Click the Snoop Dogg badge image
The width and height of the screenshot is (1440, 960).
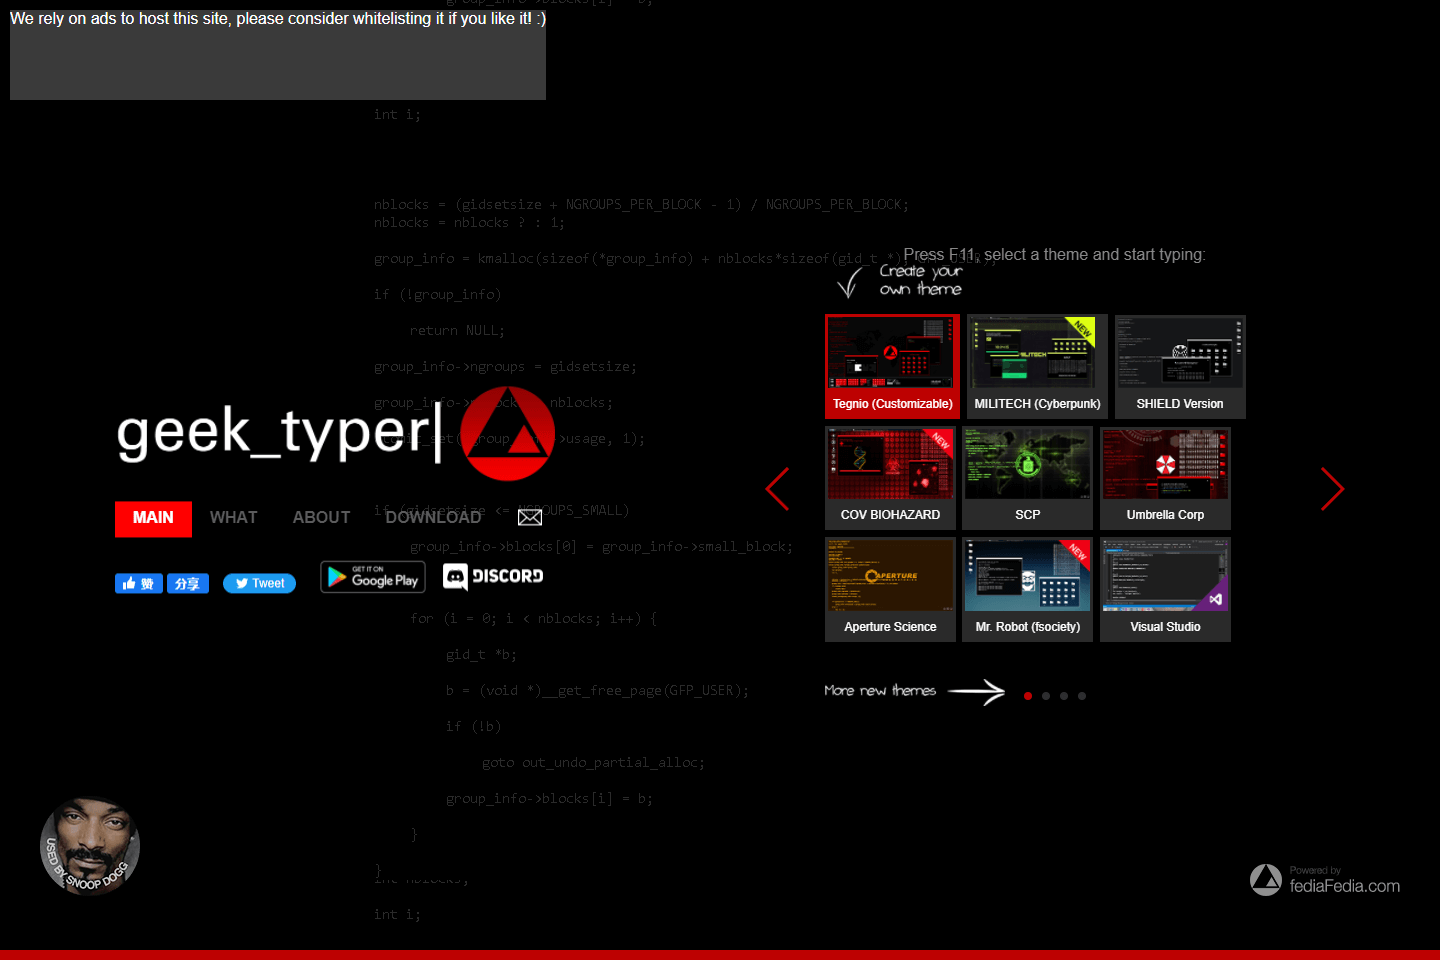coord(90,846)
